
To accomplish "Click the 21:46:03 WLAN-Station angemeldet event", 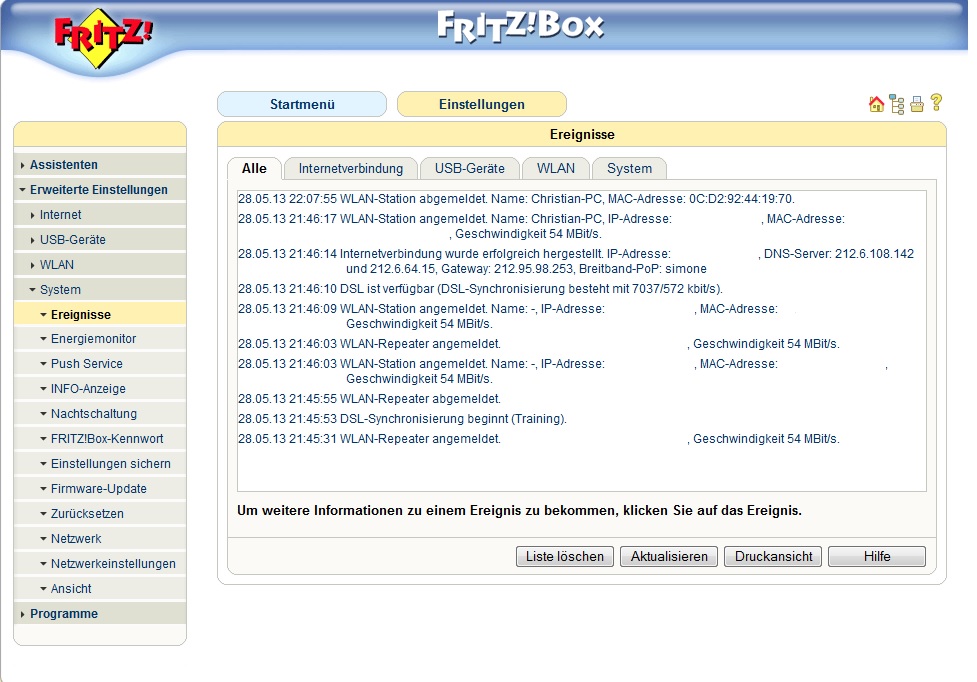I will tap(563, 371).
